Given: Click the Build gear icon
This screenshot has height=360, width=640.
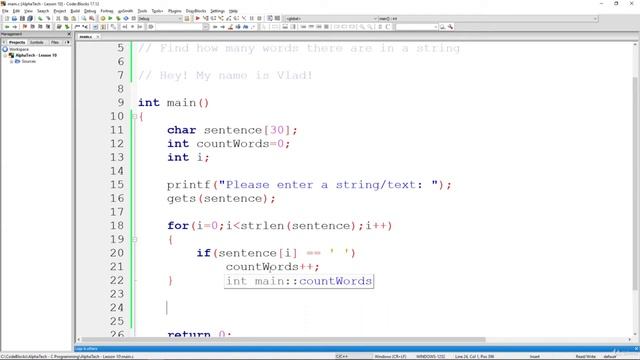Looking at the screenshot, I should [103, 18].
